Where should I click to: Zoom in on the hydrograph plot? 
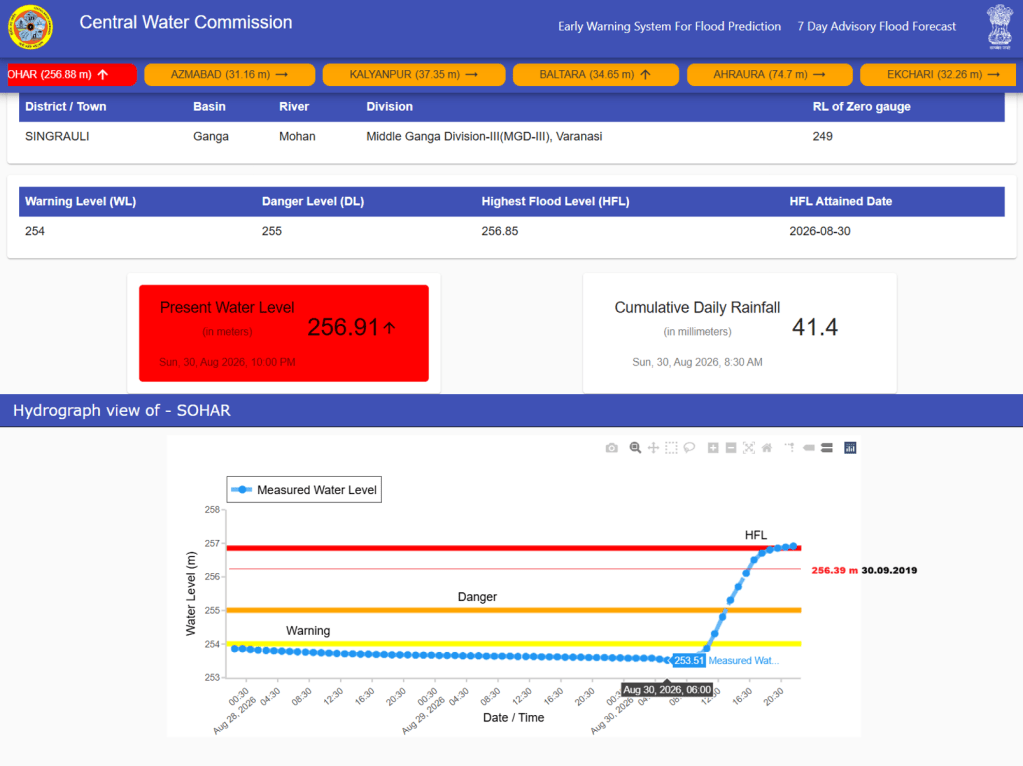(x=713, y=448)
